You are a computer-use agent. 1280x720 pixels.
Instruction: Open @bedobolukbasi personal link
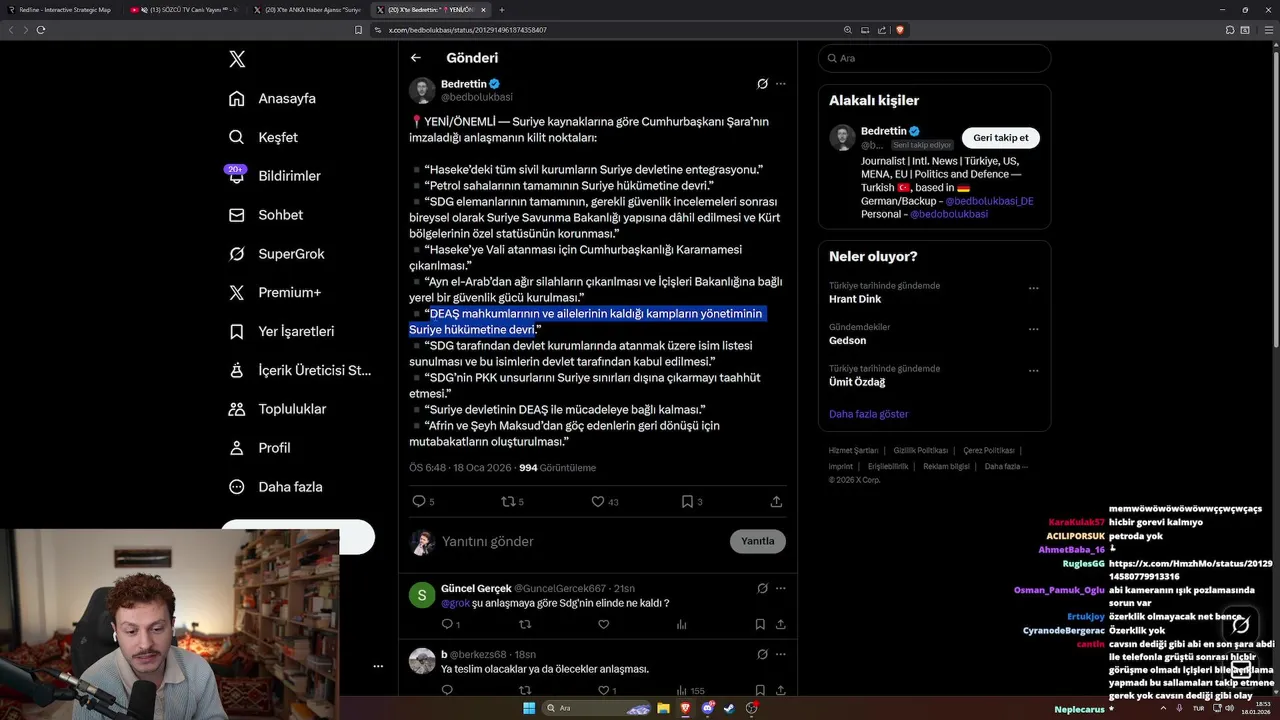[x=948, y=214]
